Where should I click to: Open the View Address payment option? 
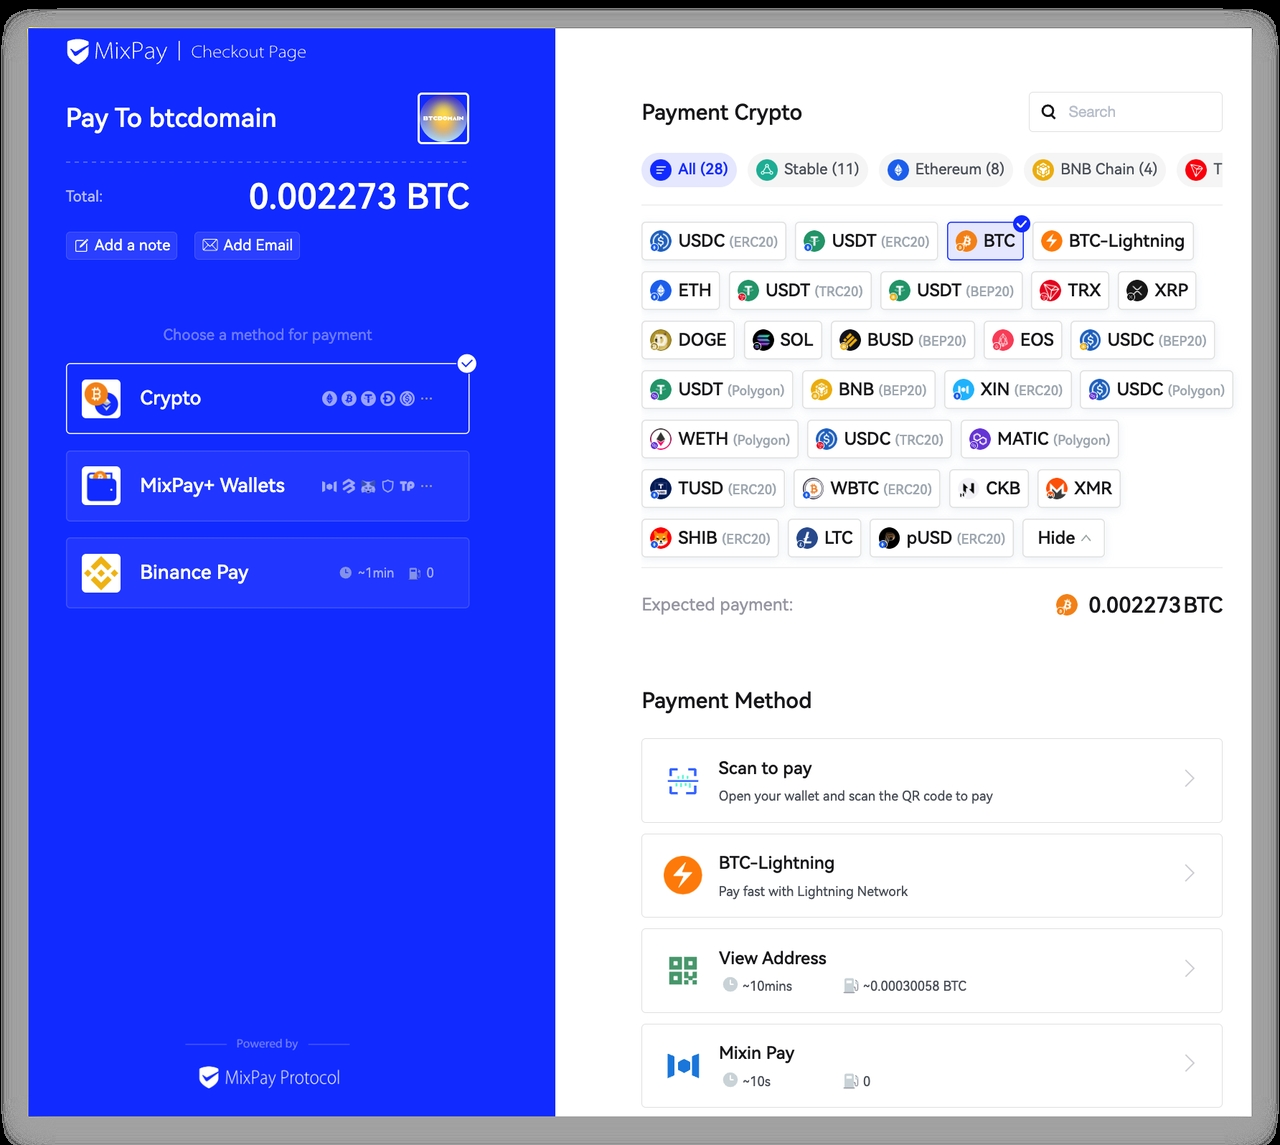tap(932, 971)
